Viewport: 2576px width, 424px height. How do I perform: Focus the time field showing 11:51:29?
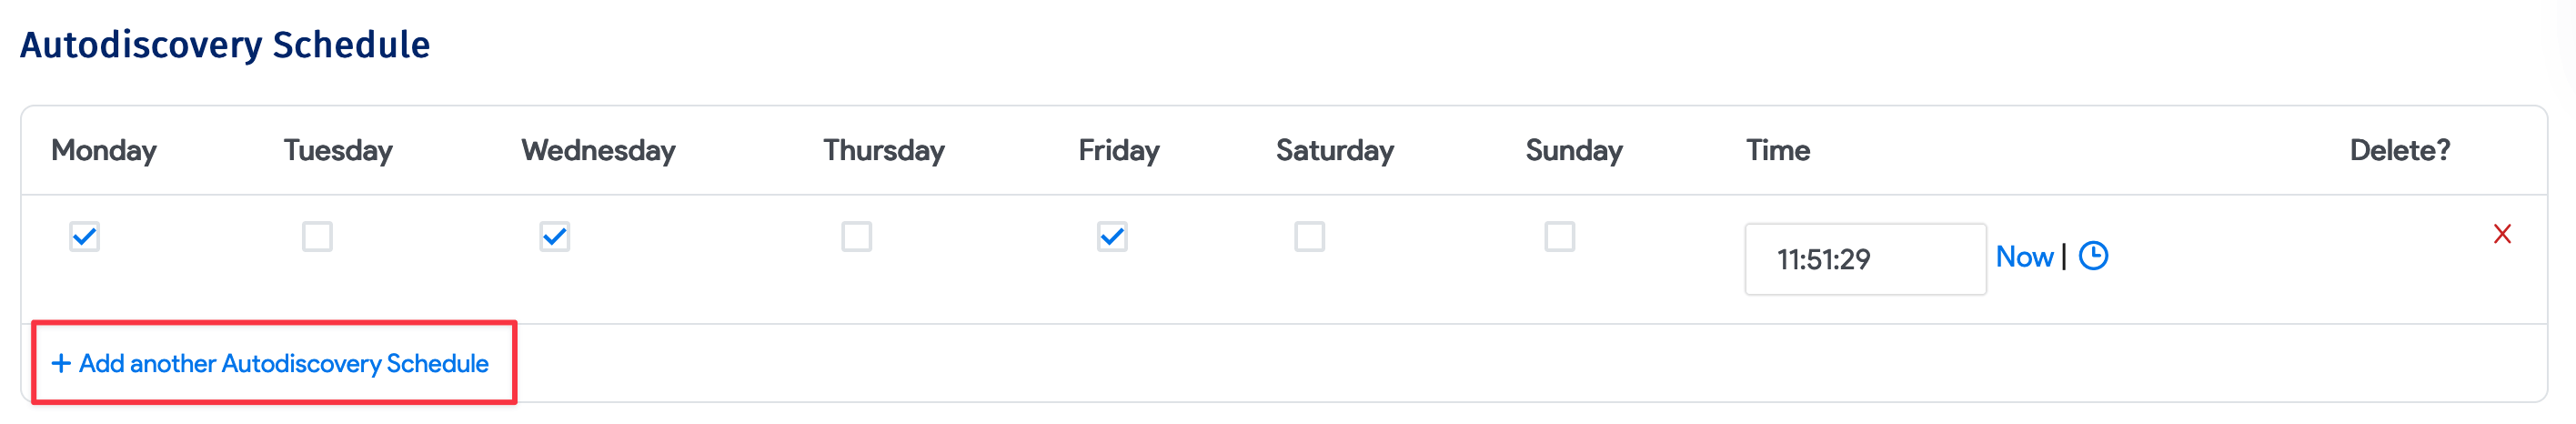[1865, 259]
